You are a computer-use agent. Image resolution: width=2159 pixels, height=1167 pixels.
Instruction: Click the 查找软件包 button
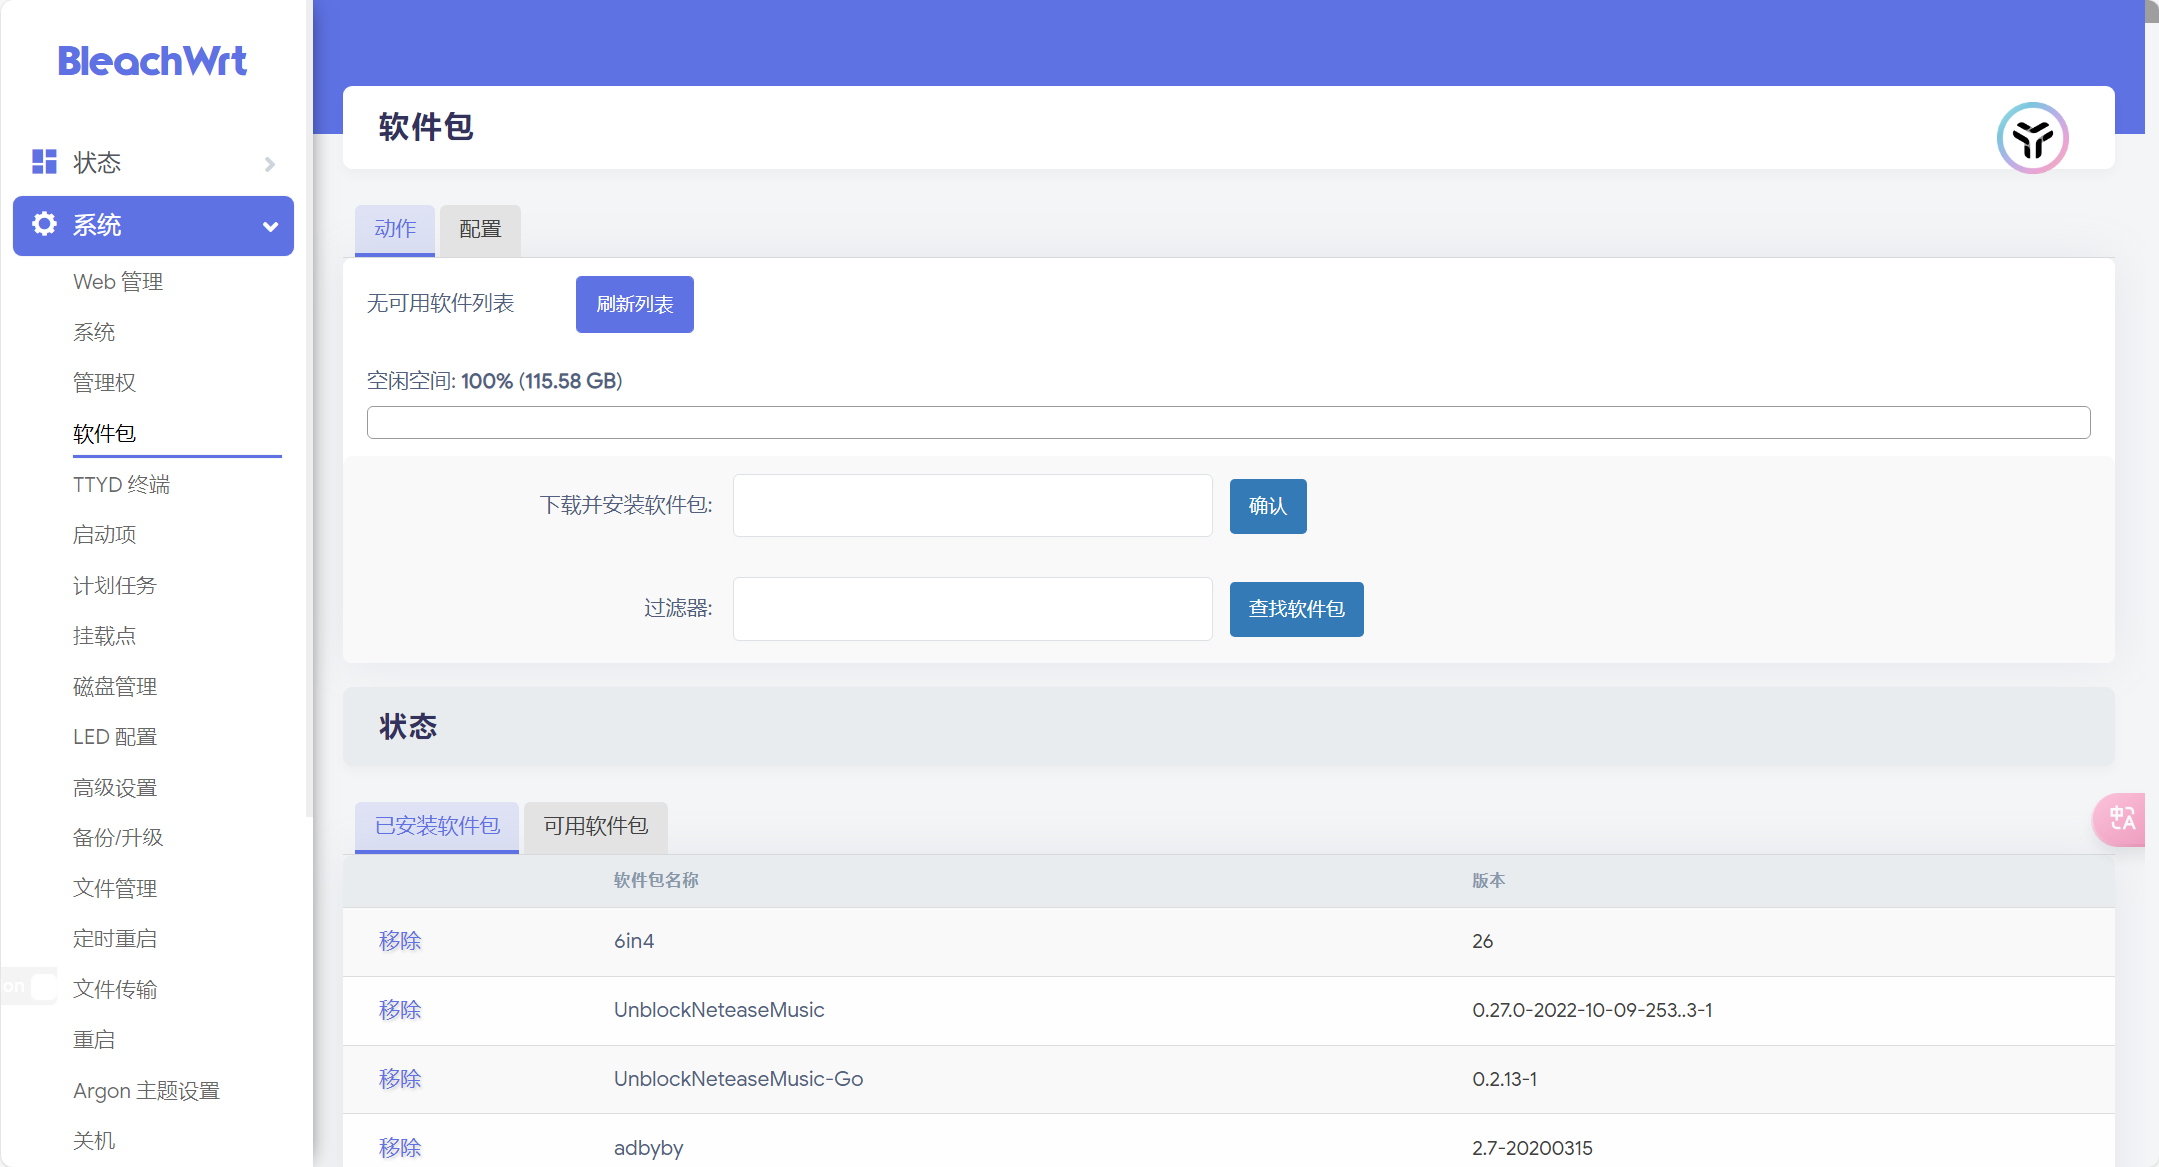point(1296,609)
